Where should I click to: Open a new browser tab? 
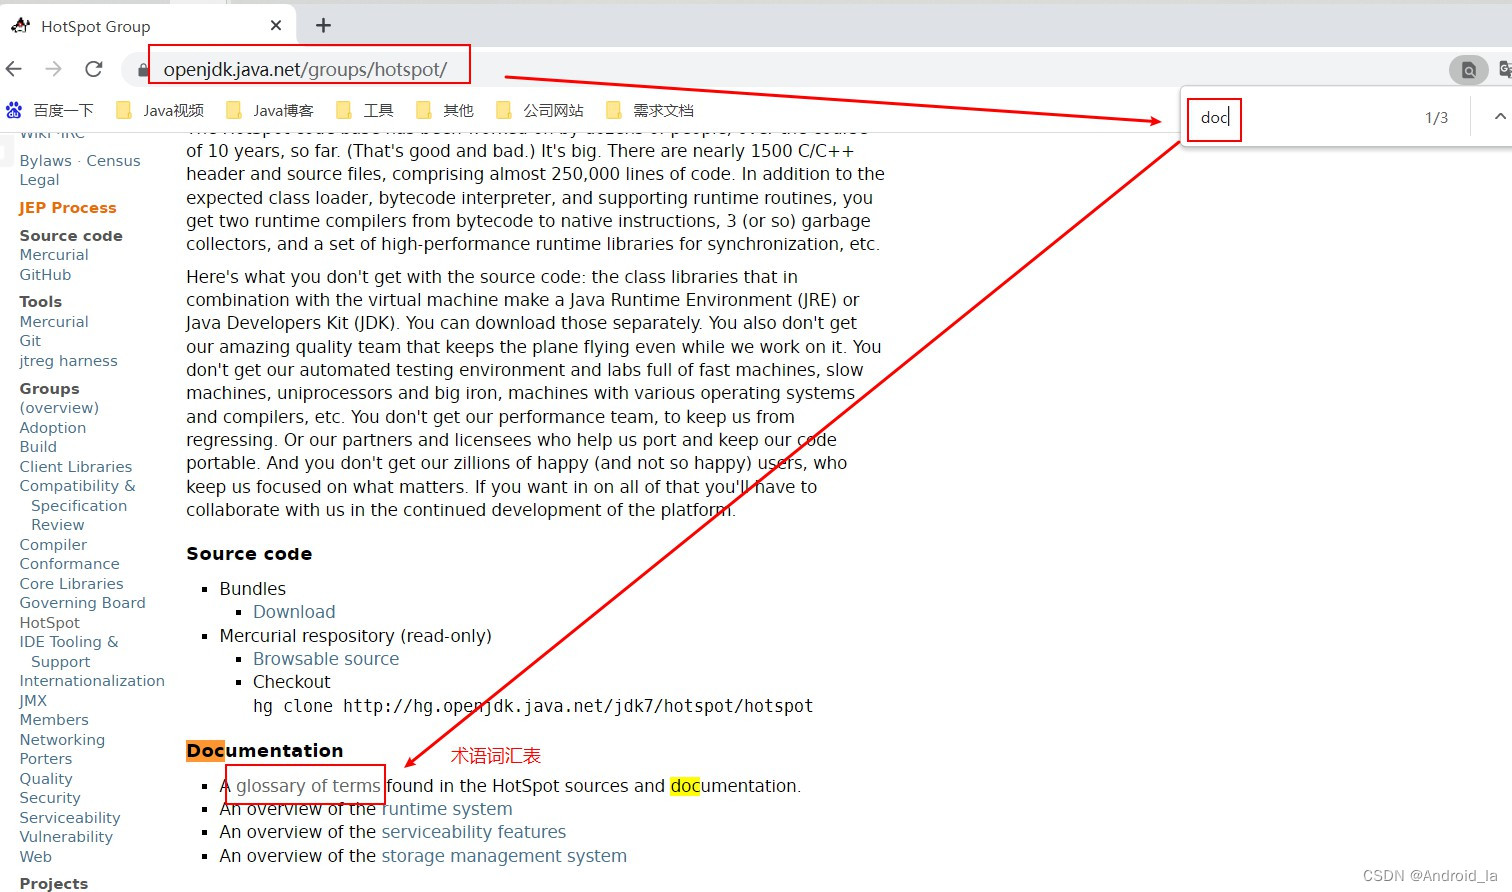tap(323, 25)
